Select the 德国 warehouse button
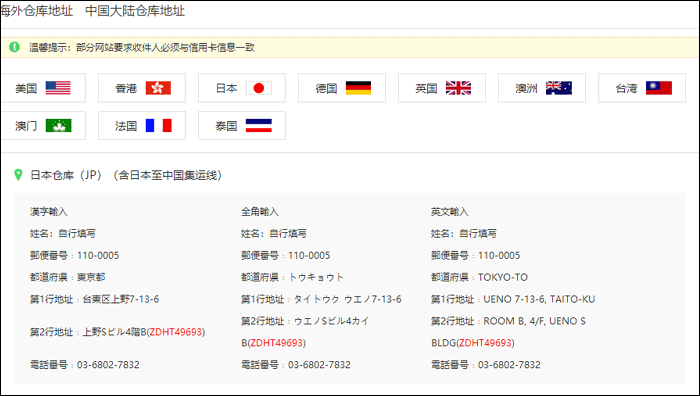 (342, 88)
